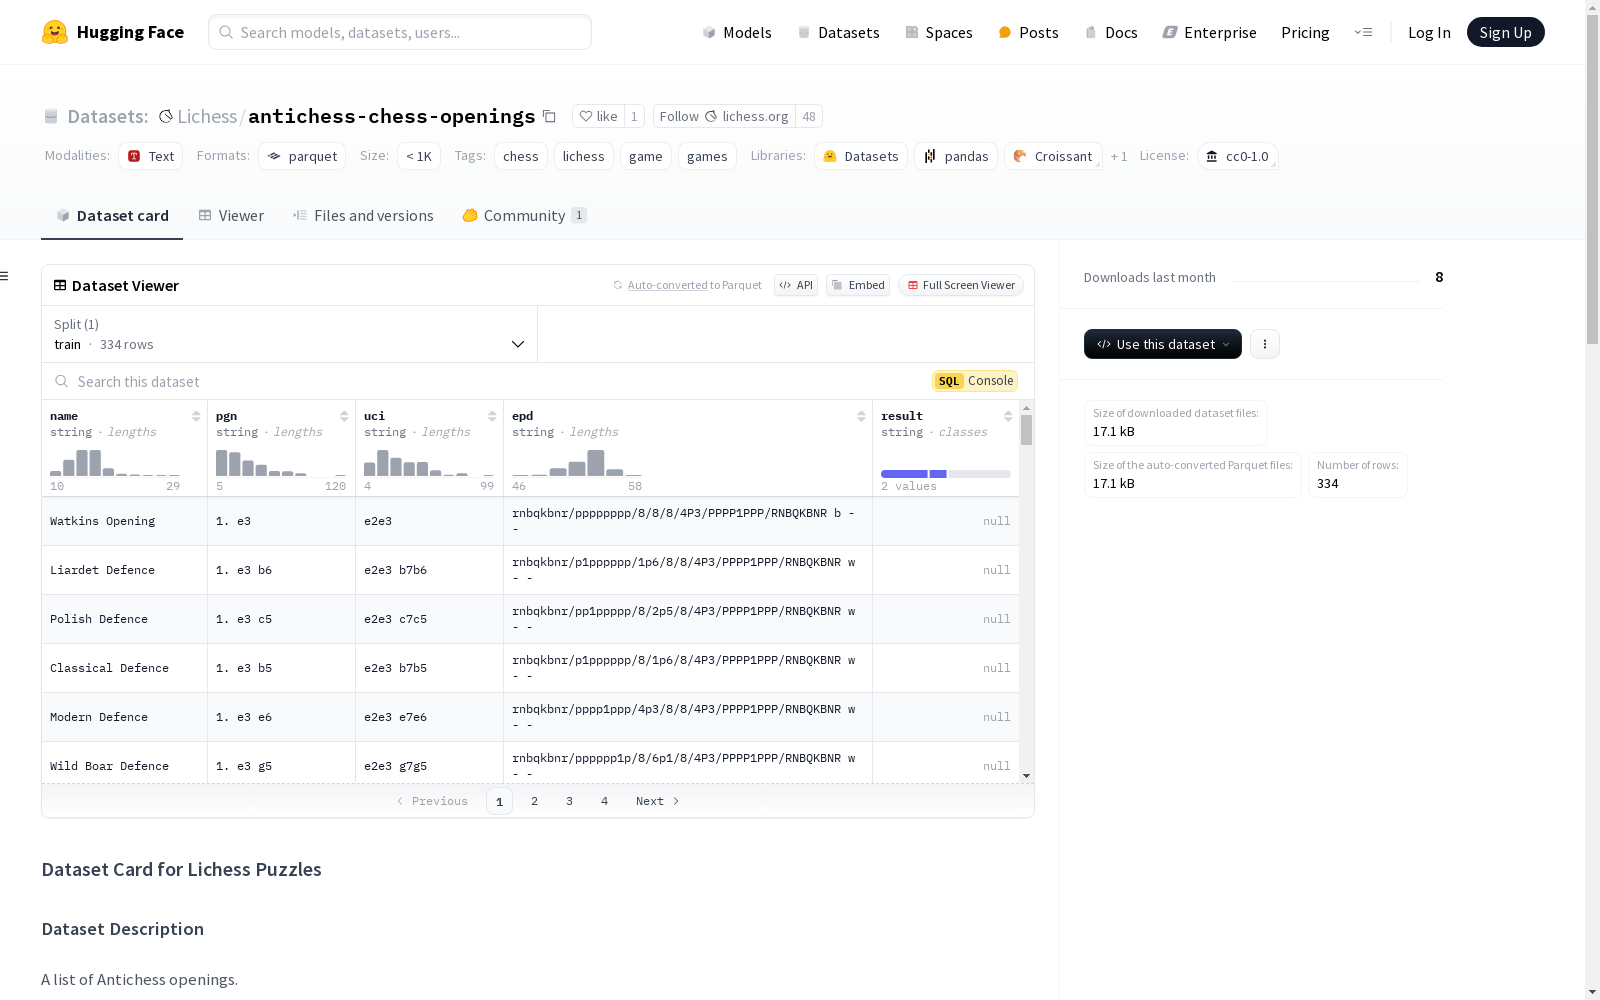Focus the main search models field
Screen dimensions: 1600x1000
[400, 32]
